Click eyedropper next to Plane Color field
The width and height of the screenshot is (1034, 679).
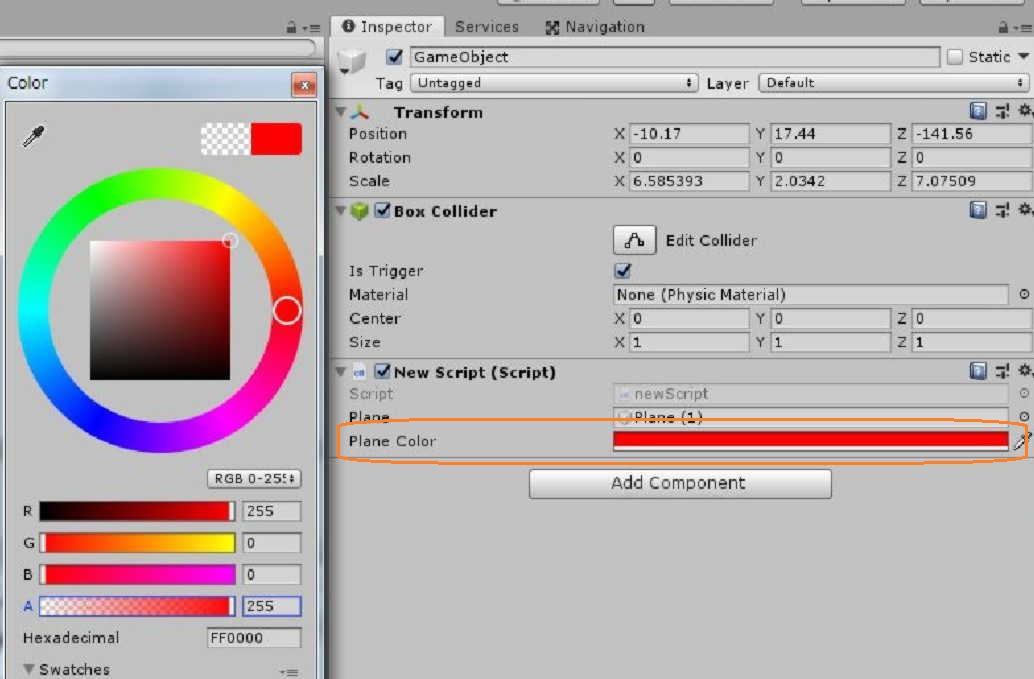(x=1021, y=441)
